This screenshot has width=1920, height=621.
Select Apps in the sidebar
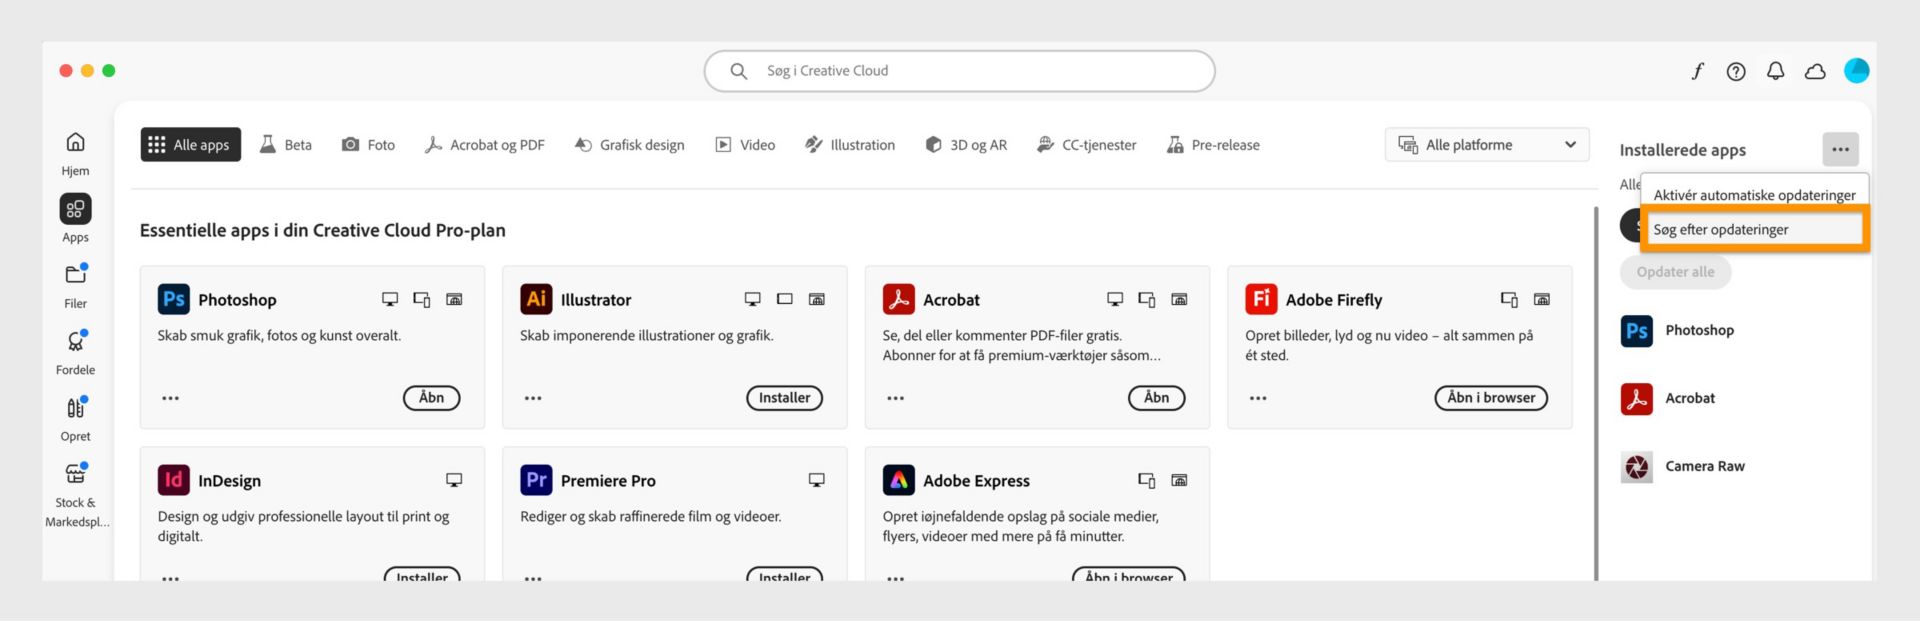coord(75,219)
